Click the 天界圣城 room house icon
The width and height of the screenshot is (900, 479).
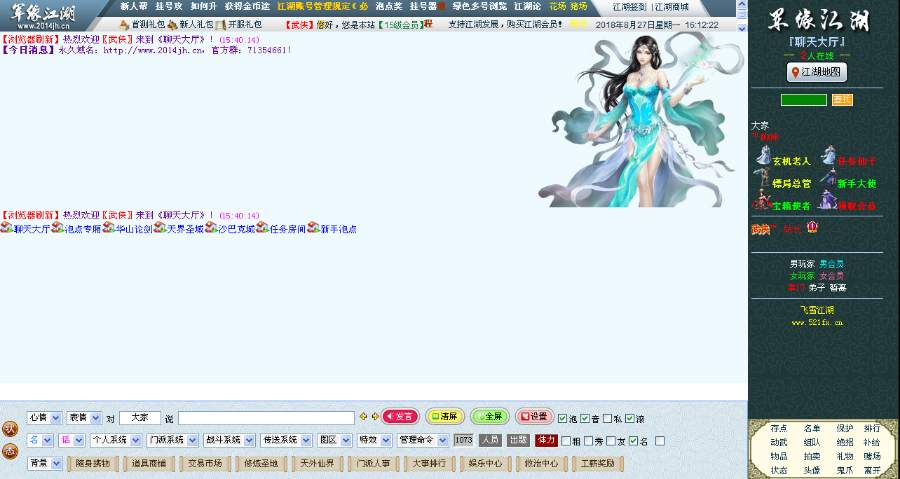click(x=160, y=228)
